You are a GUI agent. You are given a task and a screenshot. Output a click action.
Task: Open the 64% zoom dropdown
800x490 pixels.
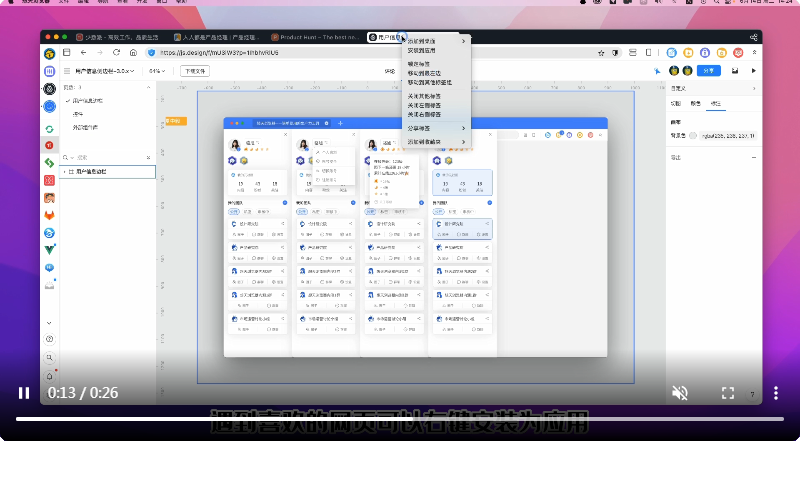tap(157, 71)
